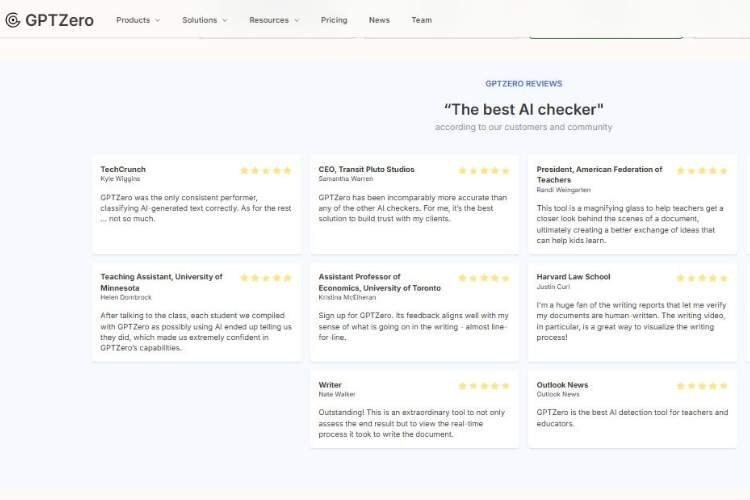Image resolution: width=750 pixels, height=500 pixels.
Task: Click star rating on Outlook News review
Action: pyautogui.click(x=702, y=386)
